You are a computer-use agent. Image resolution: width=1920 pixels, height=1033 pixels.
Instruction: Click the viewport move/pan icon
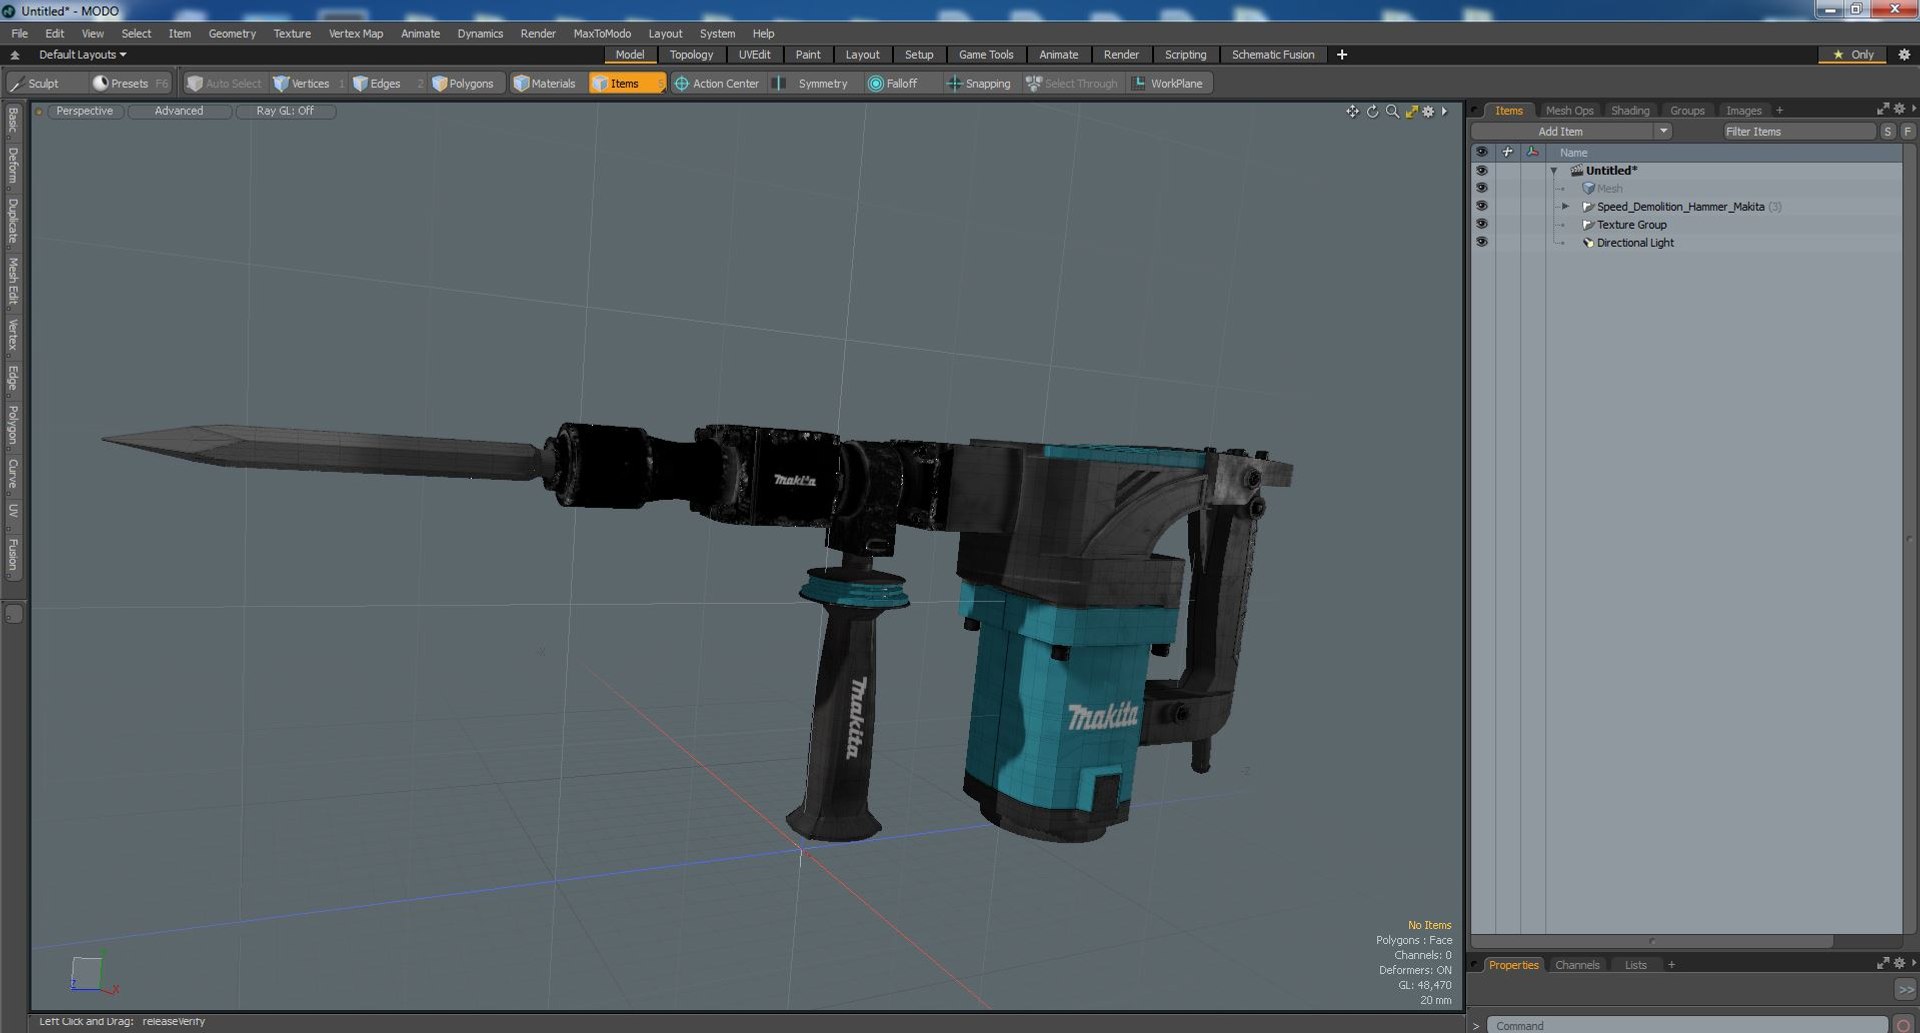(1352, 111)
